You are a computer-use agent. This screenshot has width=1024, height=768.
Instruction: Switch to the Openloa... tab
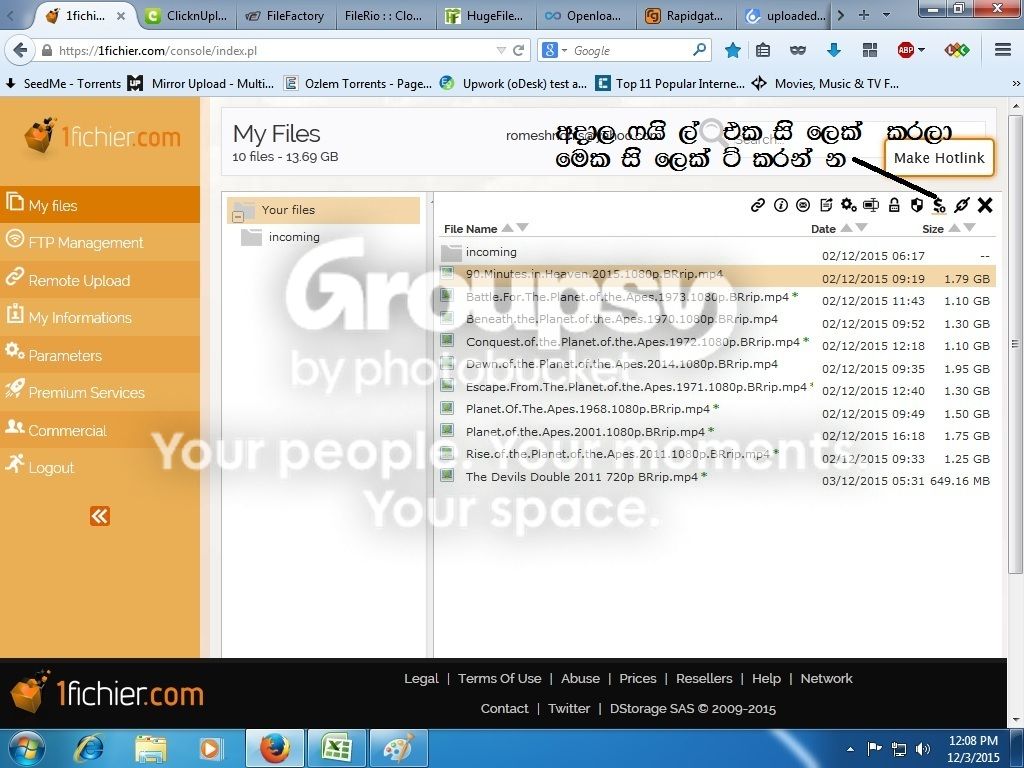click(x=584, y=16)
